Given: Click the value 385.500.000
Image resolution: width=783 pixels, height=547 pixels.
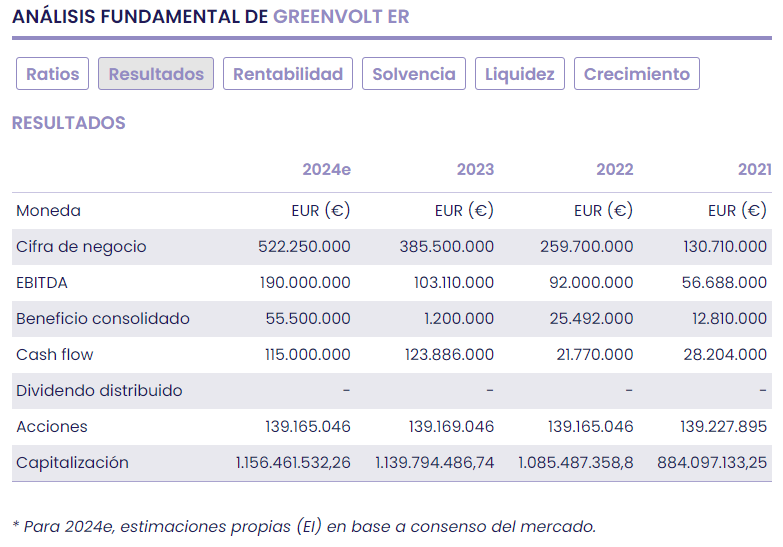Looking at the screenshot, I should tap(446, 247).
